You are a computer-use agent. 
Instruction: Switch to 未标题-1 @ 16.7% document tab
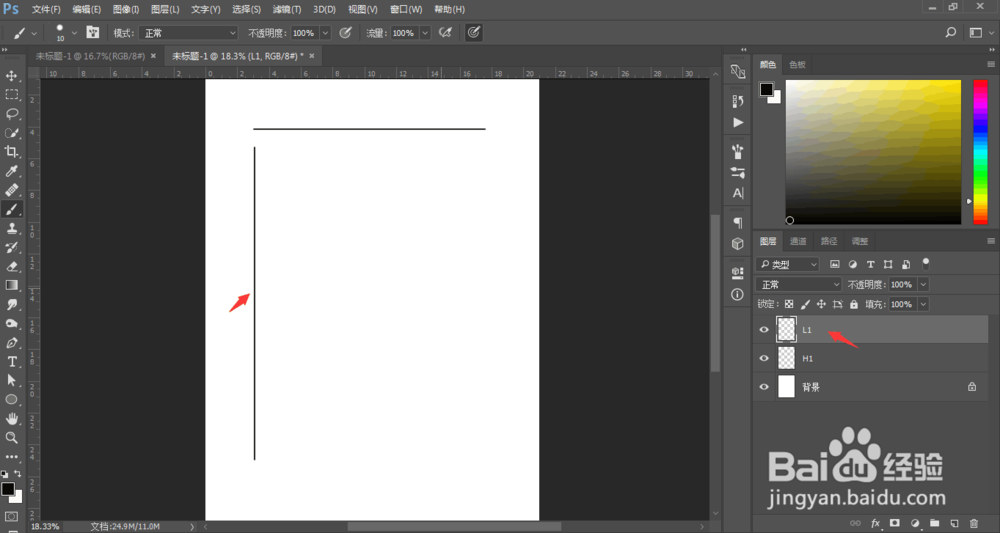click(91, 56)
